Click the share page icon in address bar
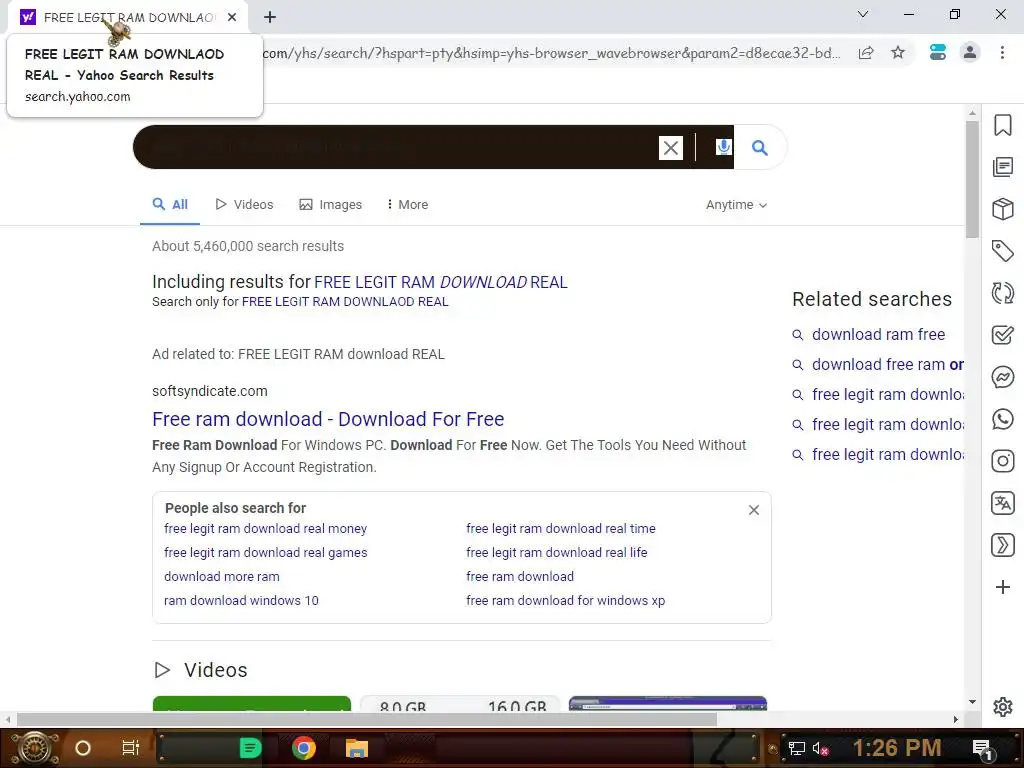This screenshot has width=1024, height=768. click(x=866, y=53)
